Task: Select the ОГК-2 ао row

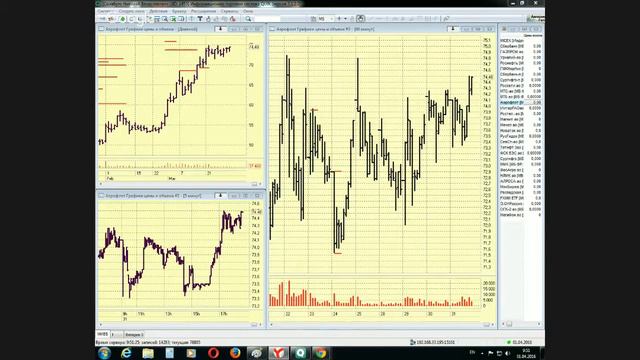Action: [520, 209]
